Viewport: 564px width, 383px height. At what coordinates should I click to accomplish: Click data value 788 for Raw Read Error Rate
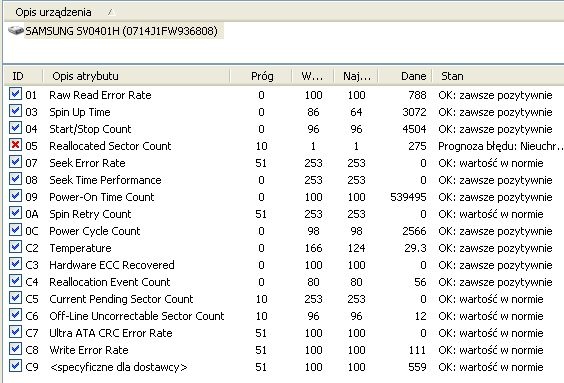pos(417,95)
